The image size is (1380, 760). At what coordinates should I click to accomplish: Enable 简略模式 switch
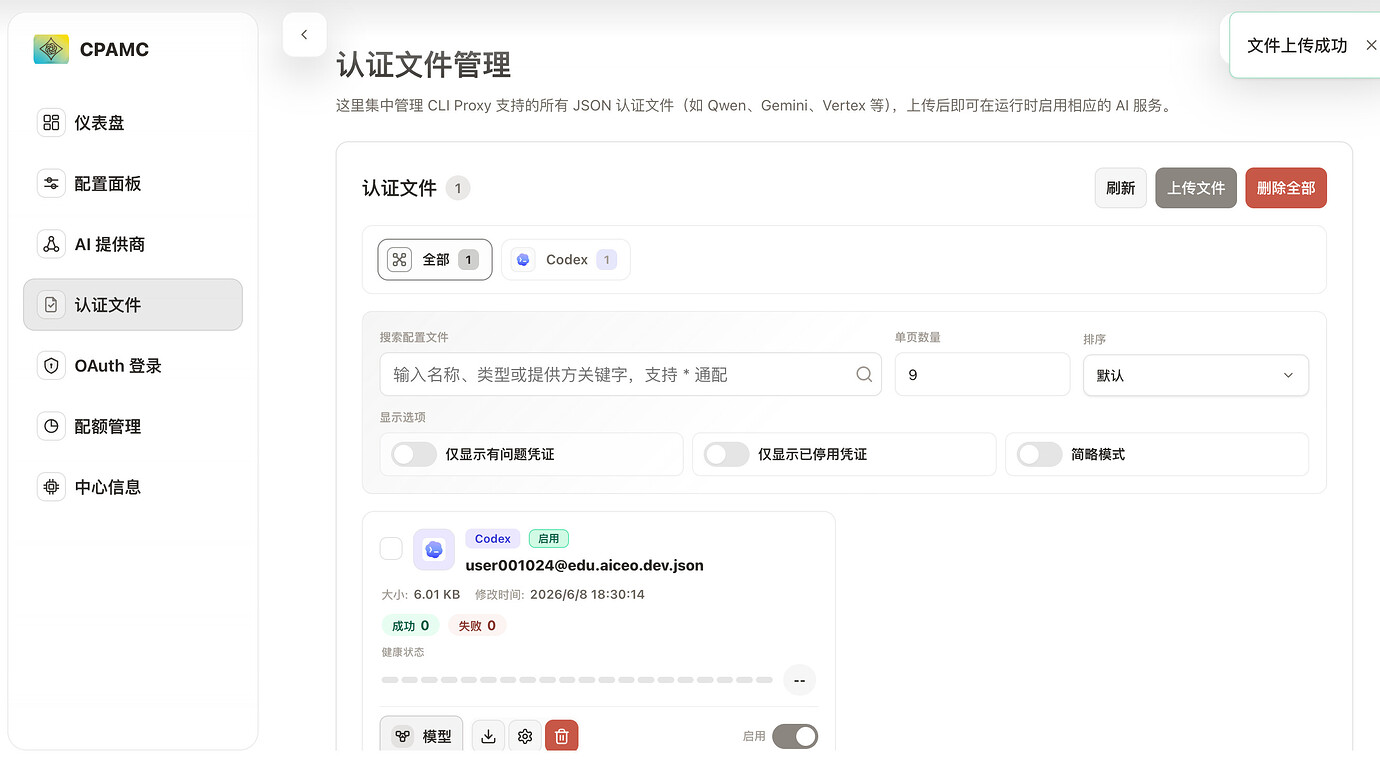(x=1040, y=454)
